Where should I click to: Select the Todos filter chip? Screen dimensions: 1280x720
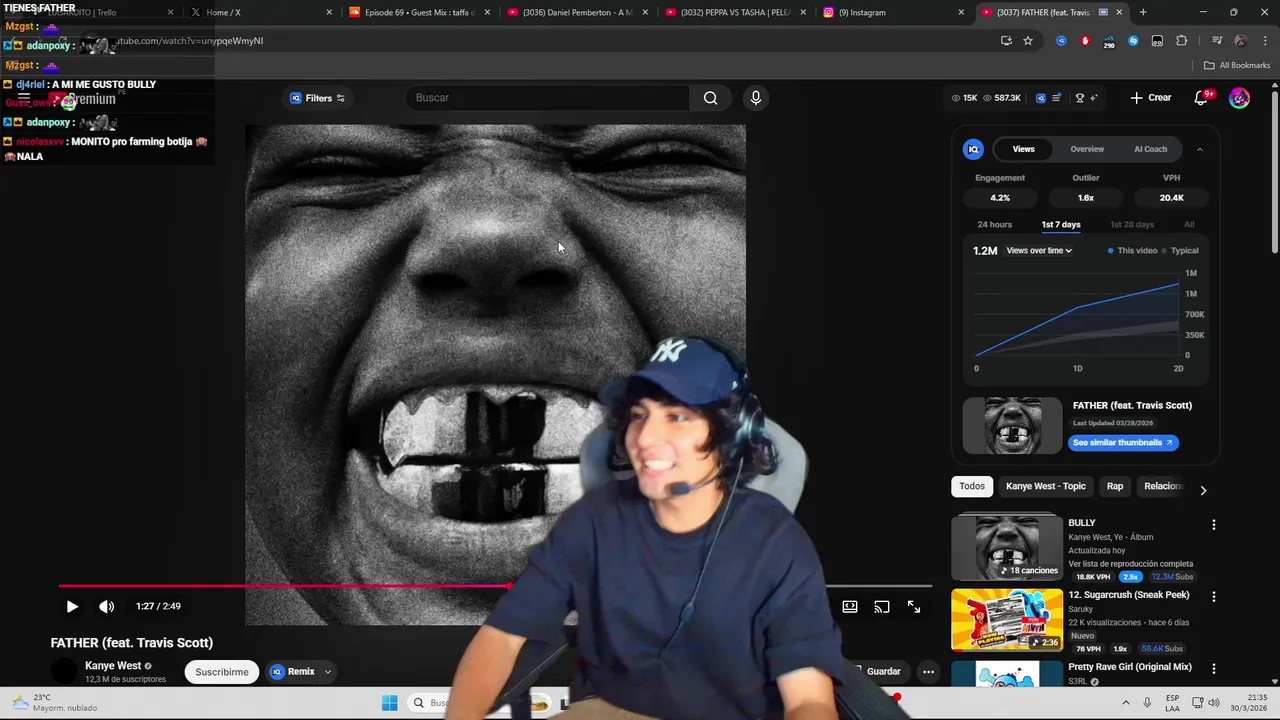[972, 486]
